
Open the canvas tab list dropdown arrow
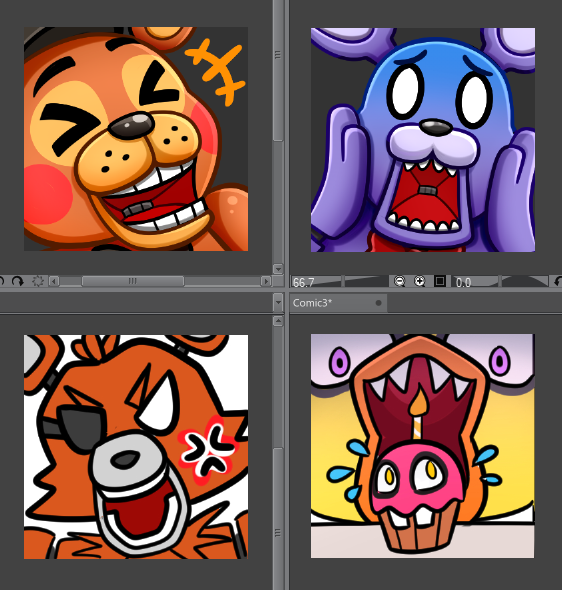coord(278,302)
